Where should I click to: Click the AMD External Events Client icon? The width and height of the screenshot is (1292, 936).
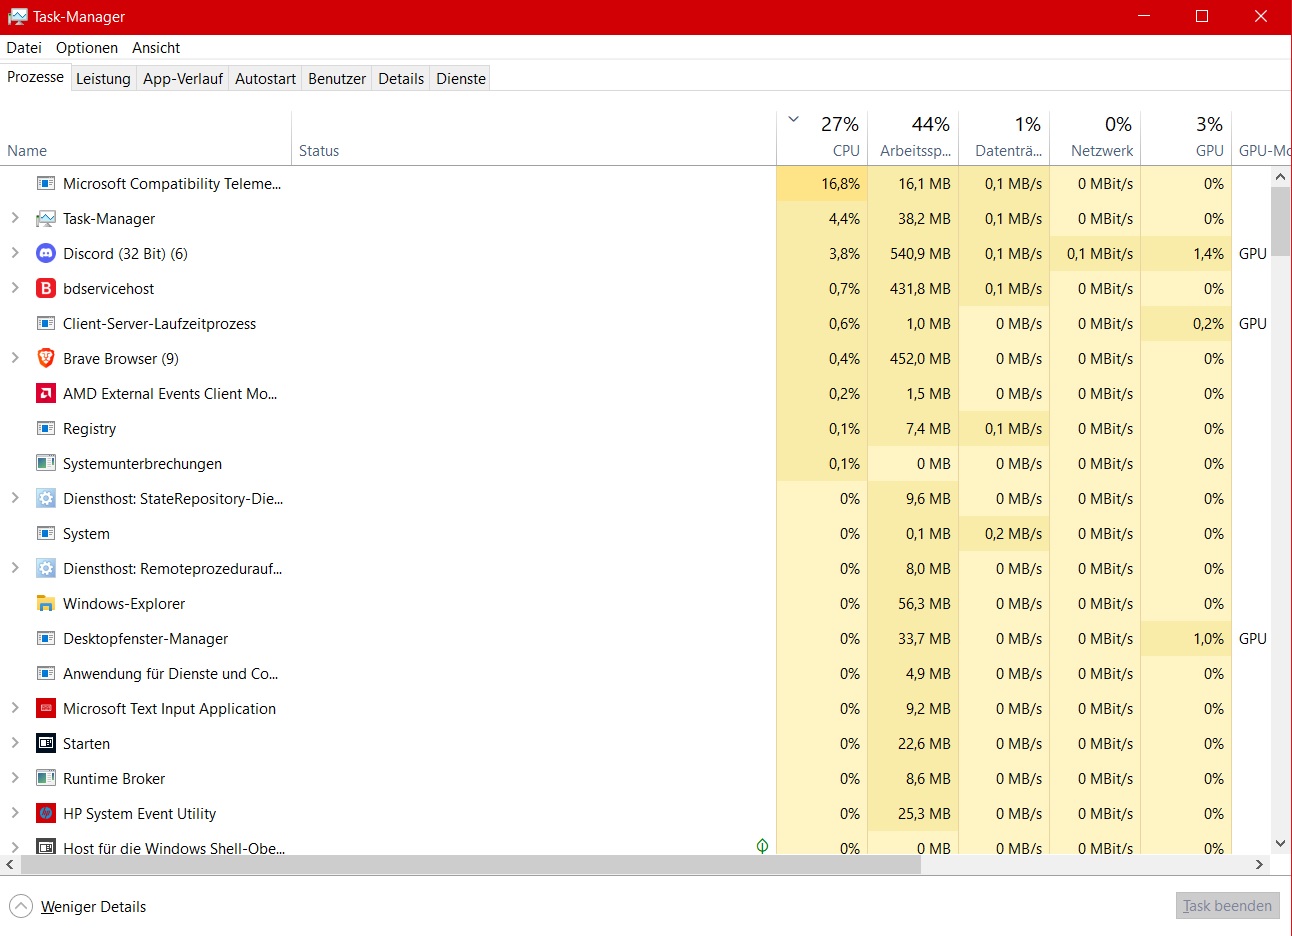coord(46,394)
